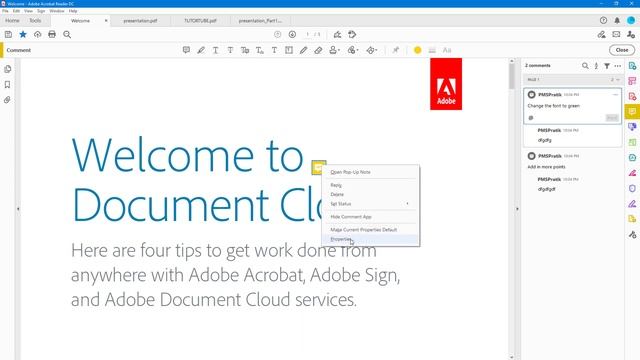Open the Drawing shapes tool dropdown

click(372, 50)
